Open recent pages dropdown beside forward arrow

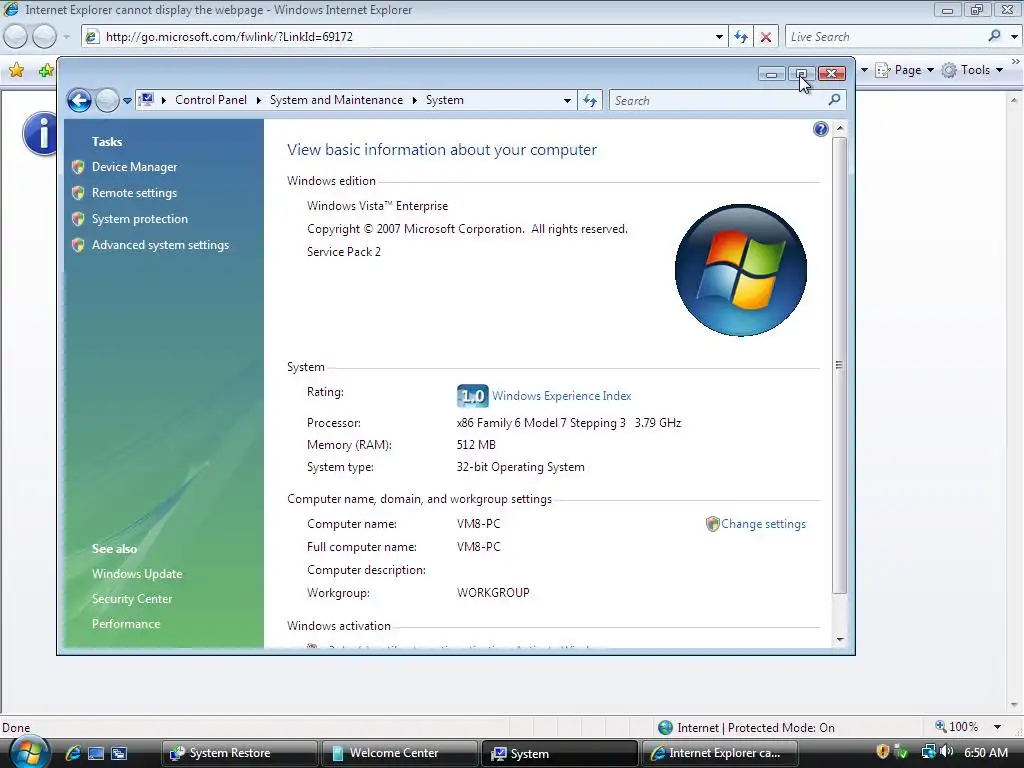click(x=127, y=101)
